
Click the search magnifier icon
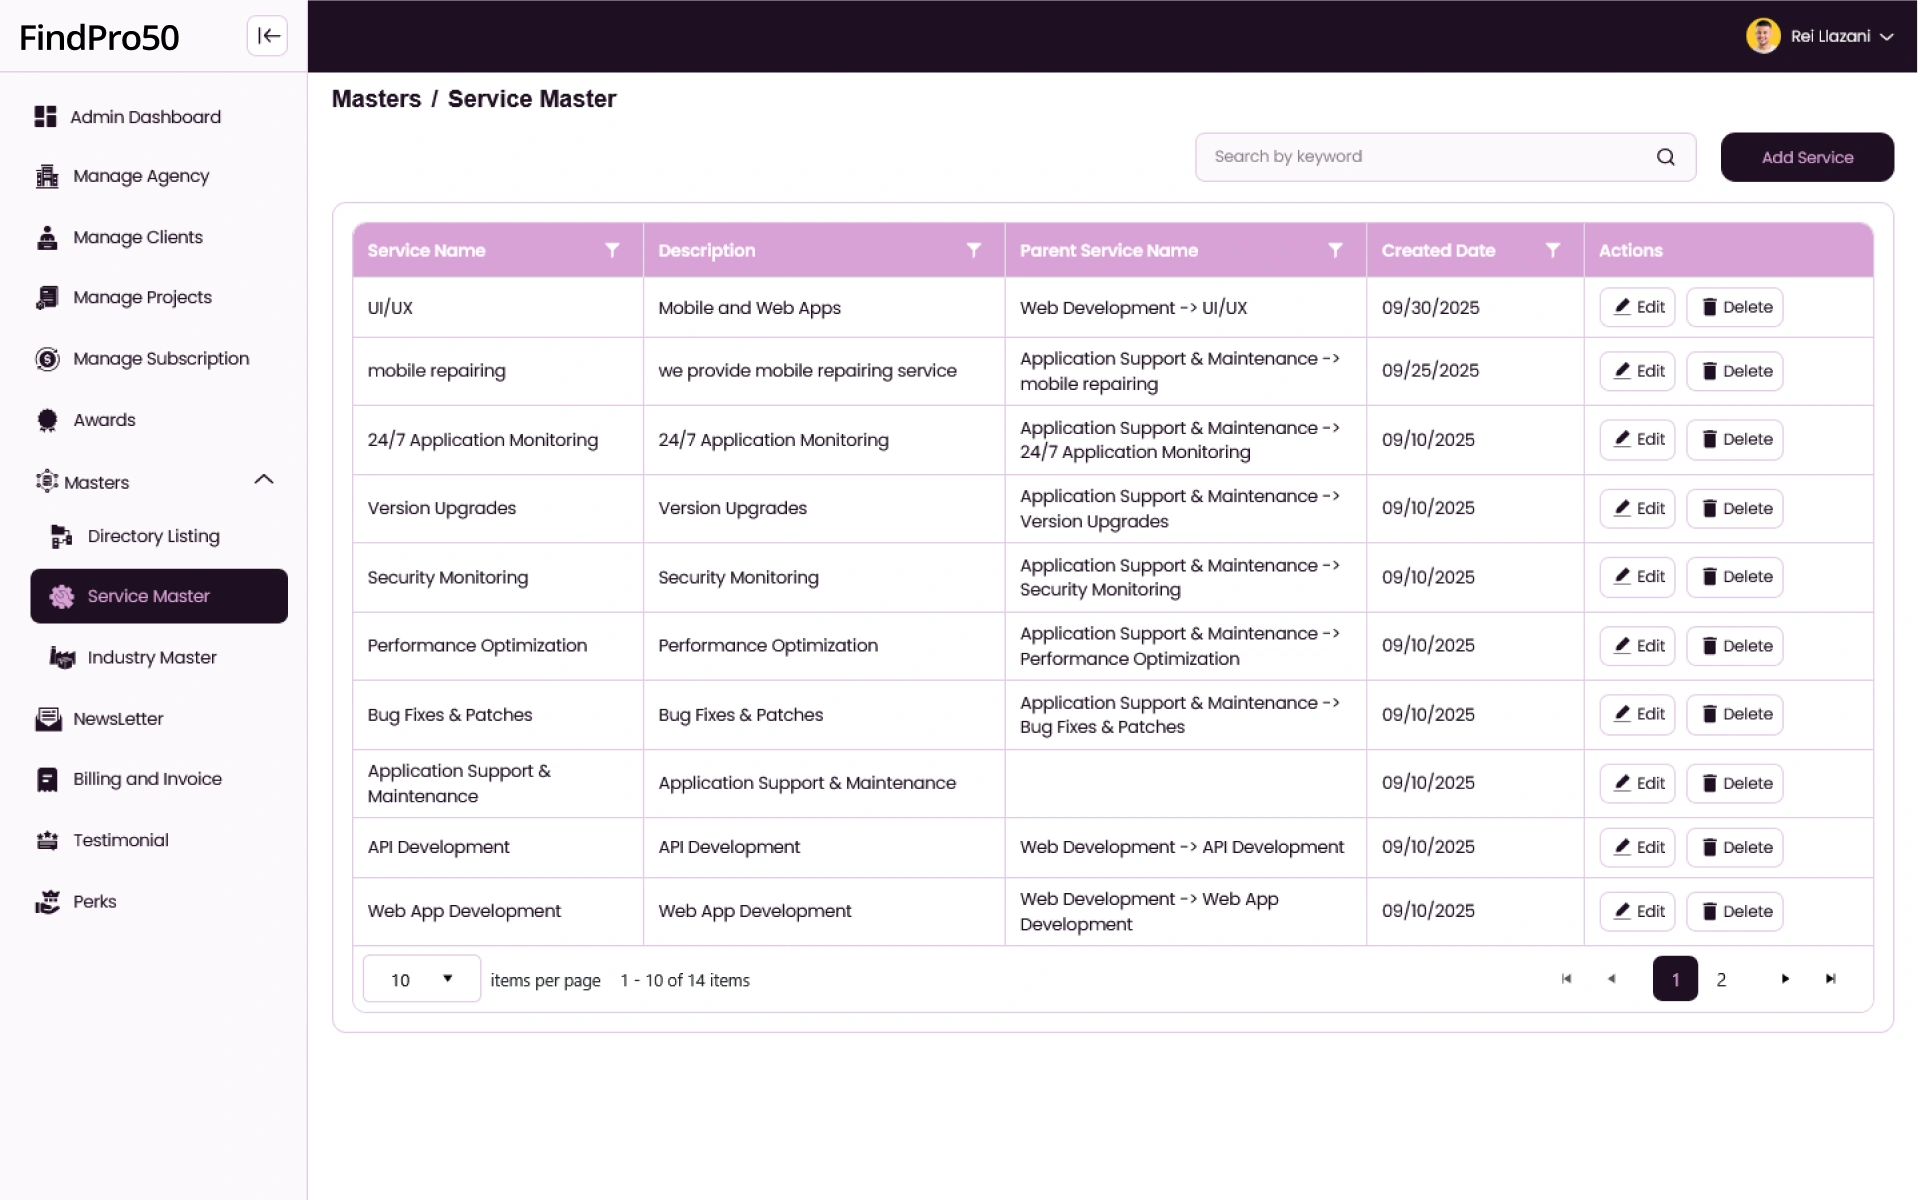click(1665, 157)
